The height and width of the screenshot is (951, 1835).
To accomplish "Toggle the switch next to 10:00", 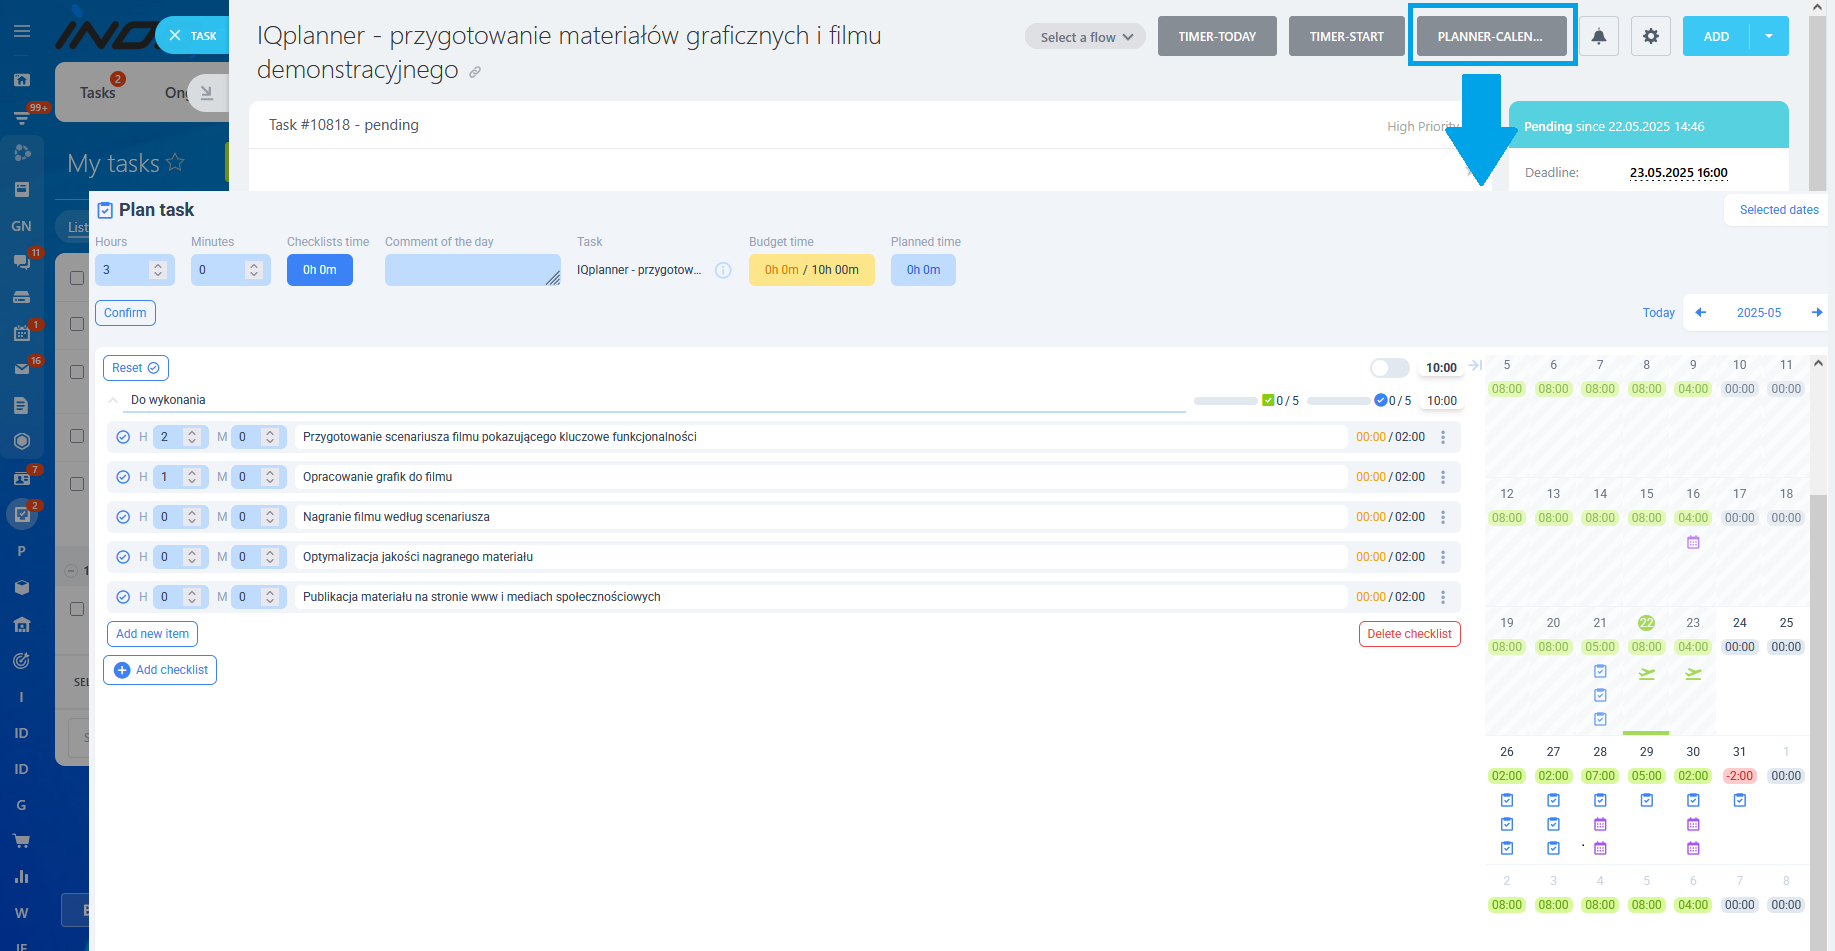I will click(1390, 368).
